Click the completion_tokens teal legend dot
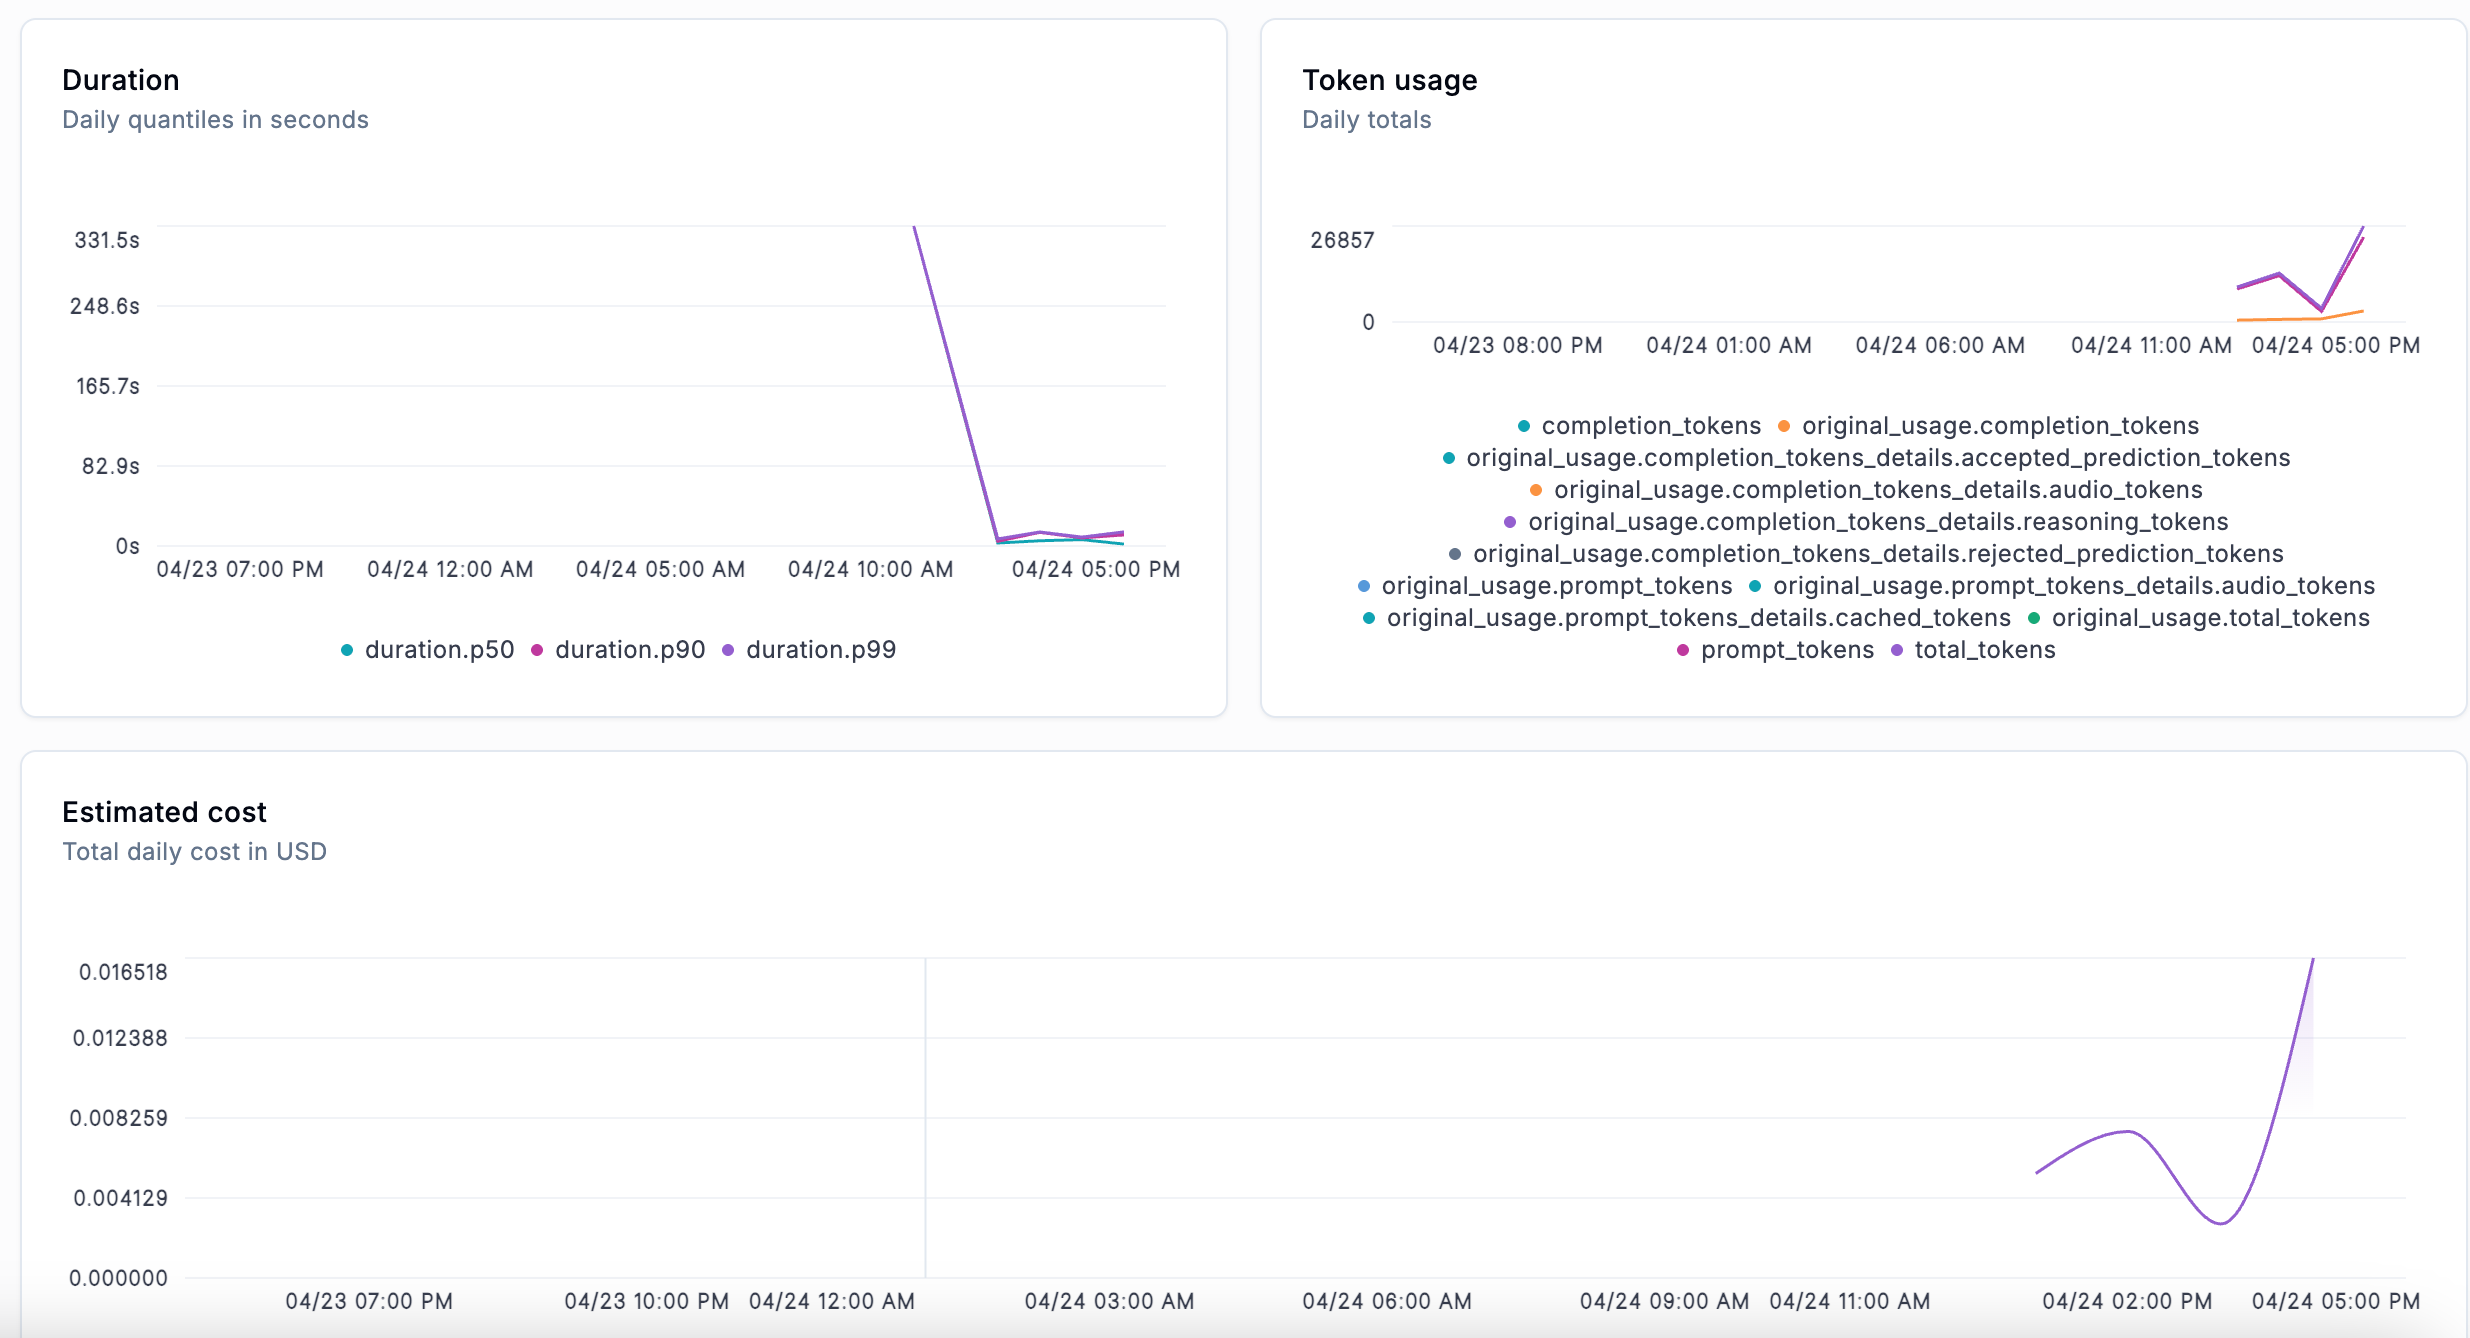 [1524, 425]
